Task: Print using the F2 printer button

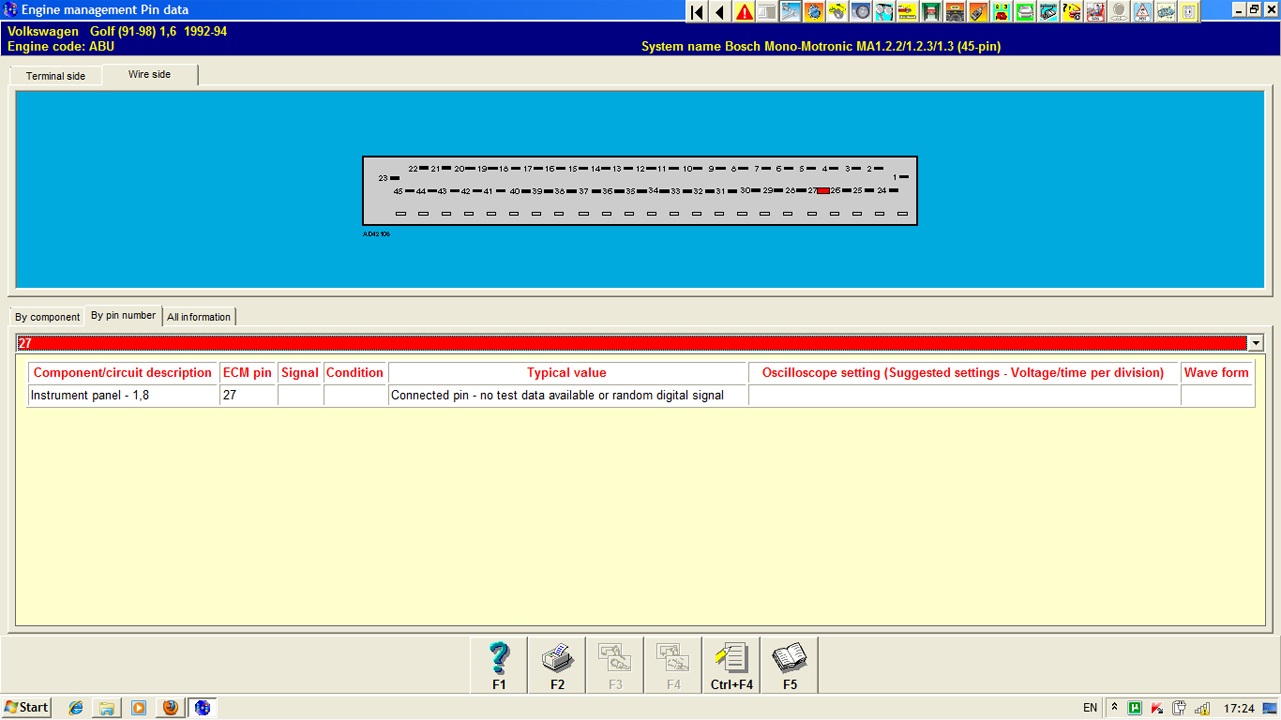Action: pyautogui.click(x=557, y=666)
